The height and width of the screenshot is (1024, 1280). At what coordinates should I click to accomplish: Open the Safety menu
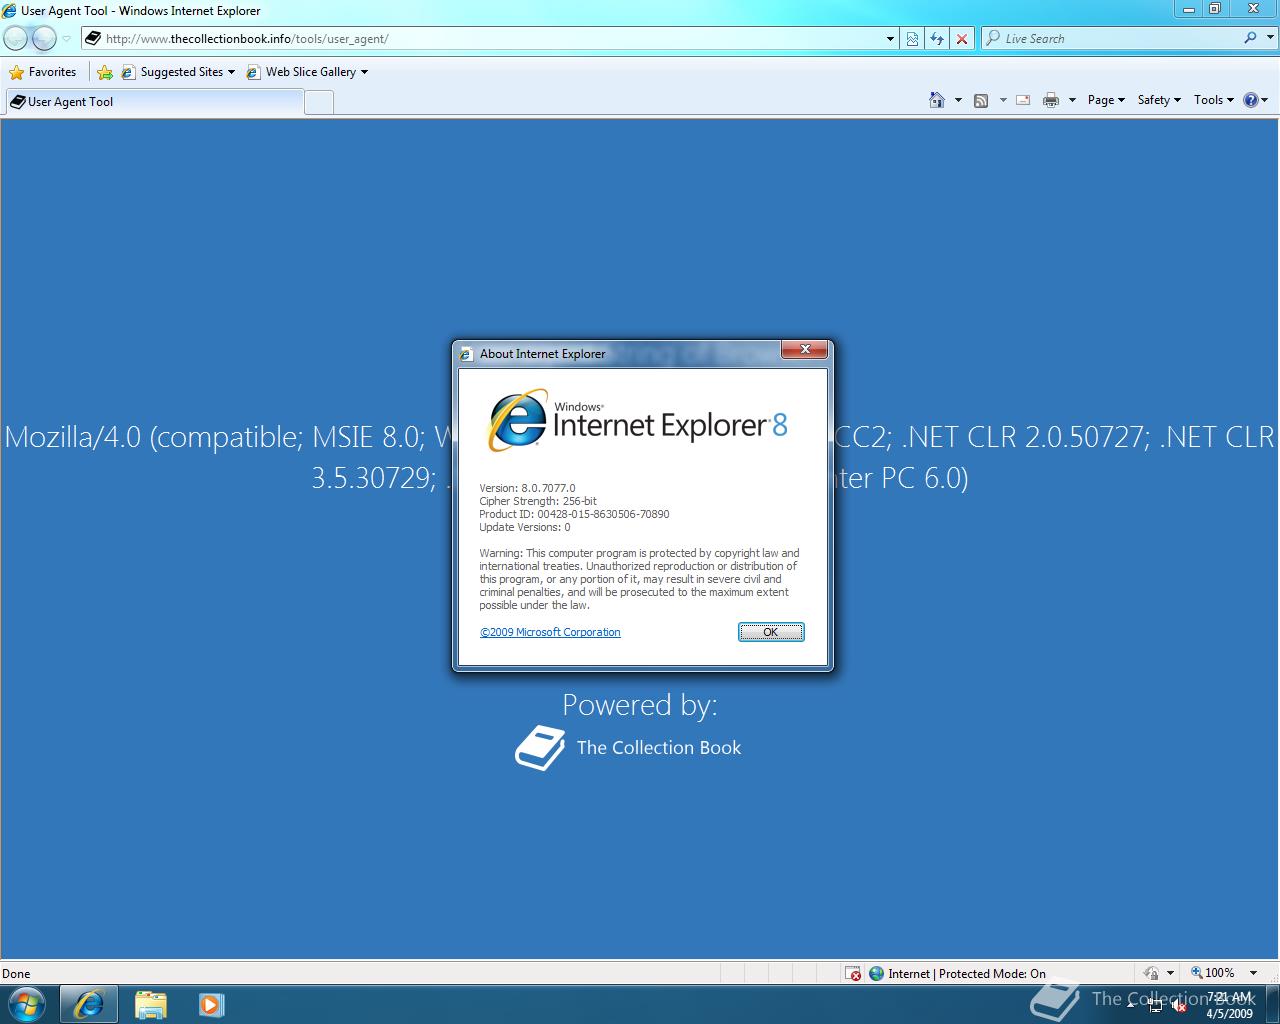(1159, 100)
